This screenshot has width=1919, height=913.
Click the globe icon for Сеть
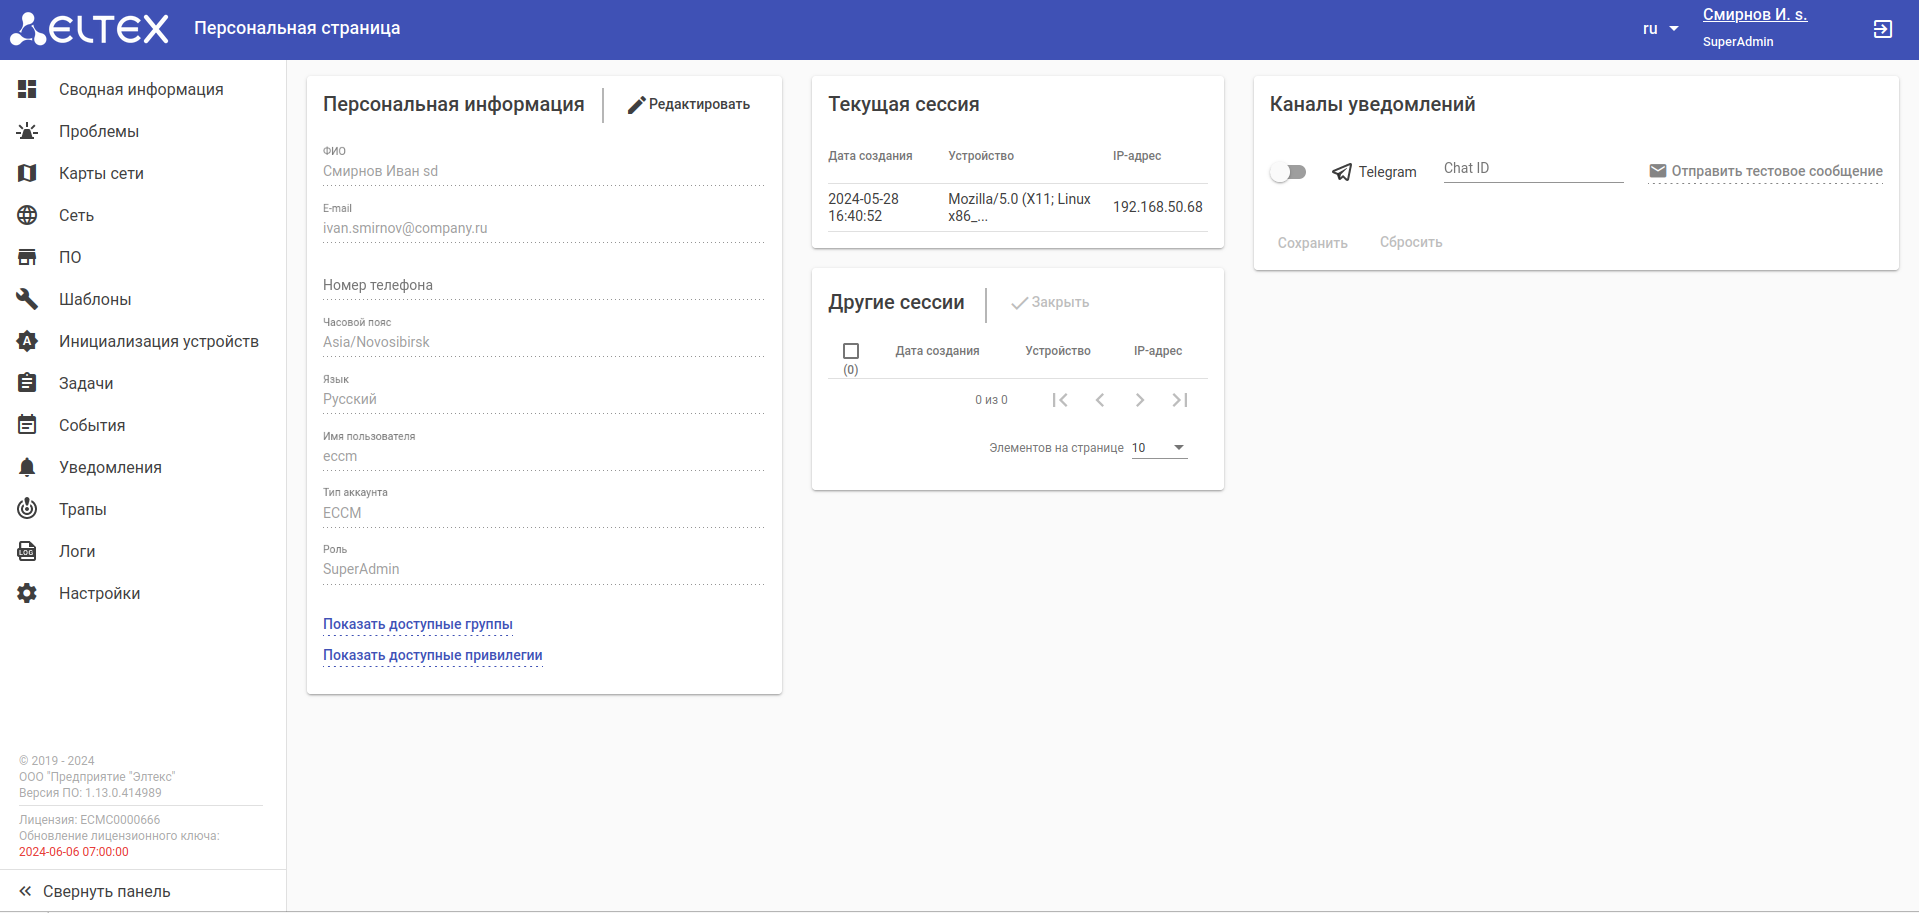(x=27, y=215)
